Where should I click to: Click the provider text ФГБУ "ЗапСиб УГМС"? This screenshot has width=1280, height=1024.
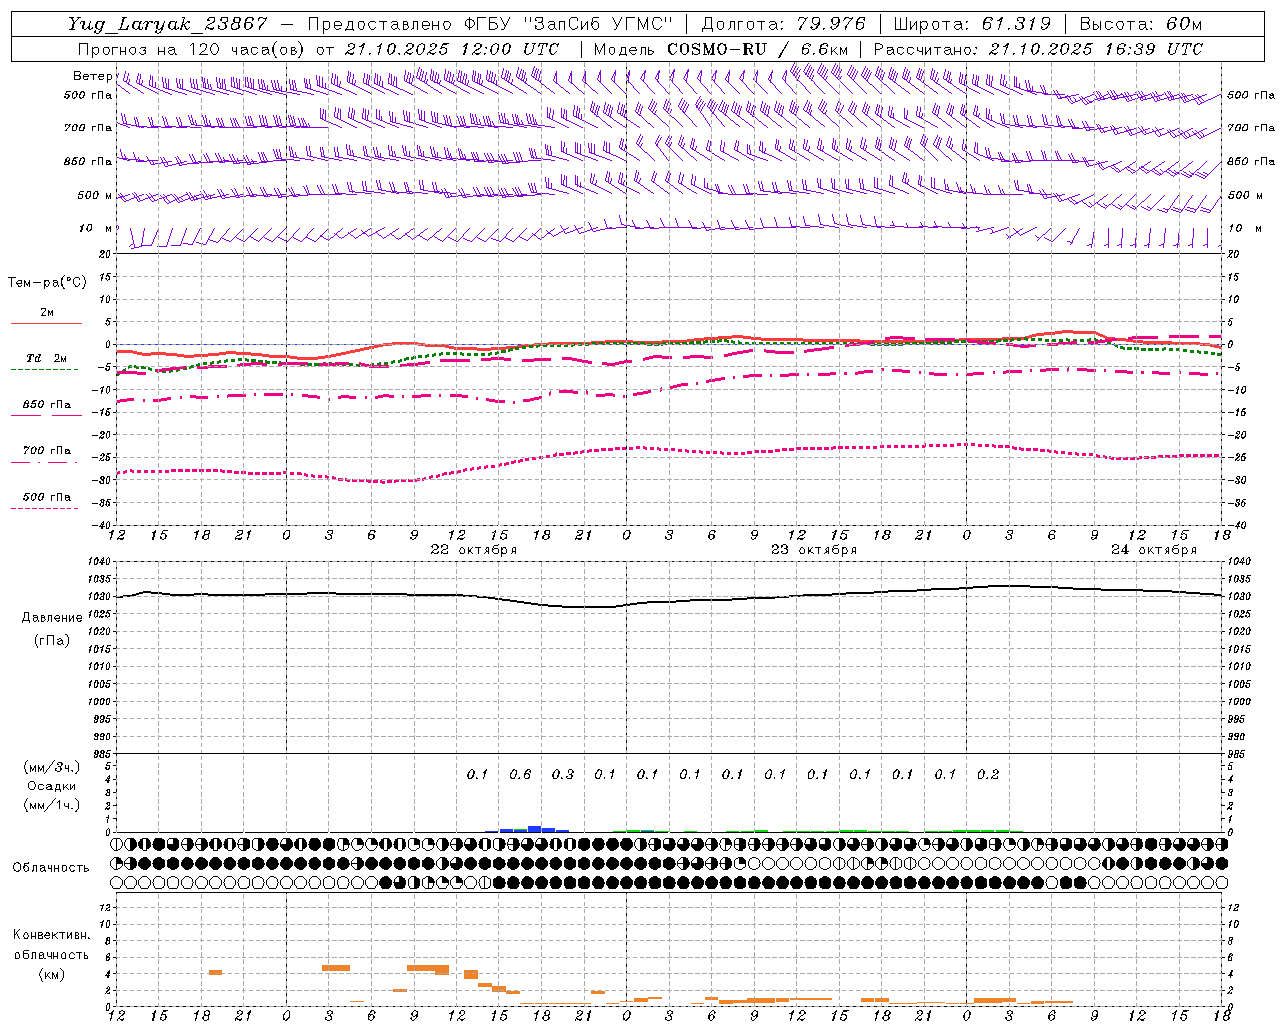tap(569, 24)
